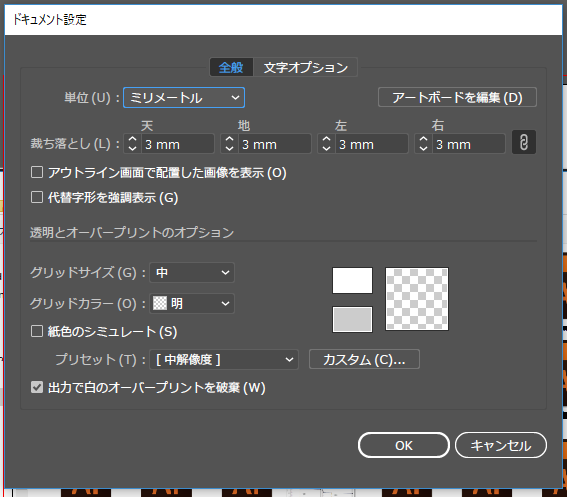
Task: Open the 単位 units dropdown
Action: [x=184, y=98]
